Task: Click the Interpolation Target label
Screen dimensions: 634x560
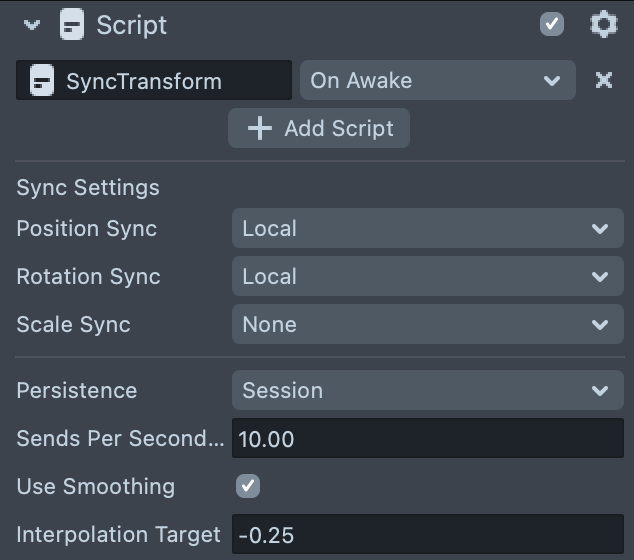Action: (118, 535)
